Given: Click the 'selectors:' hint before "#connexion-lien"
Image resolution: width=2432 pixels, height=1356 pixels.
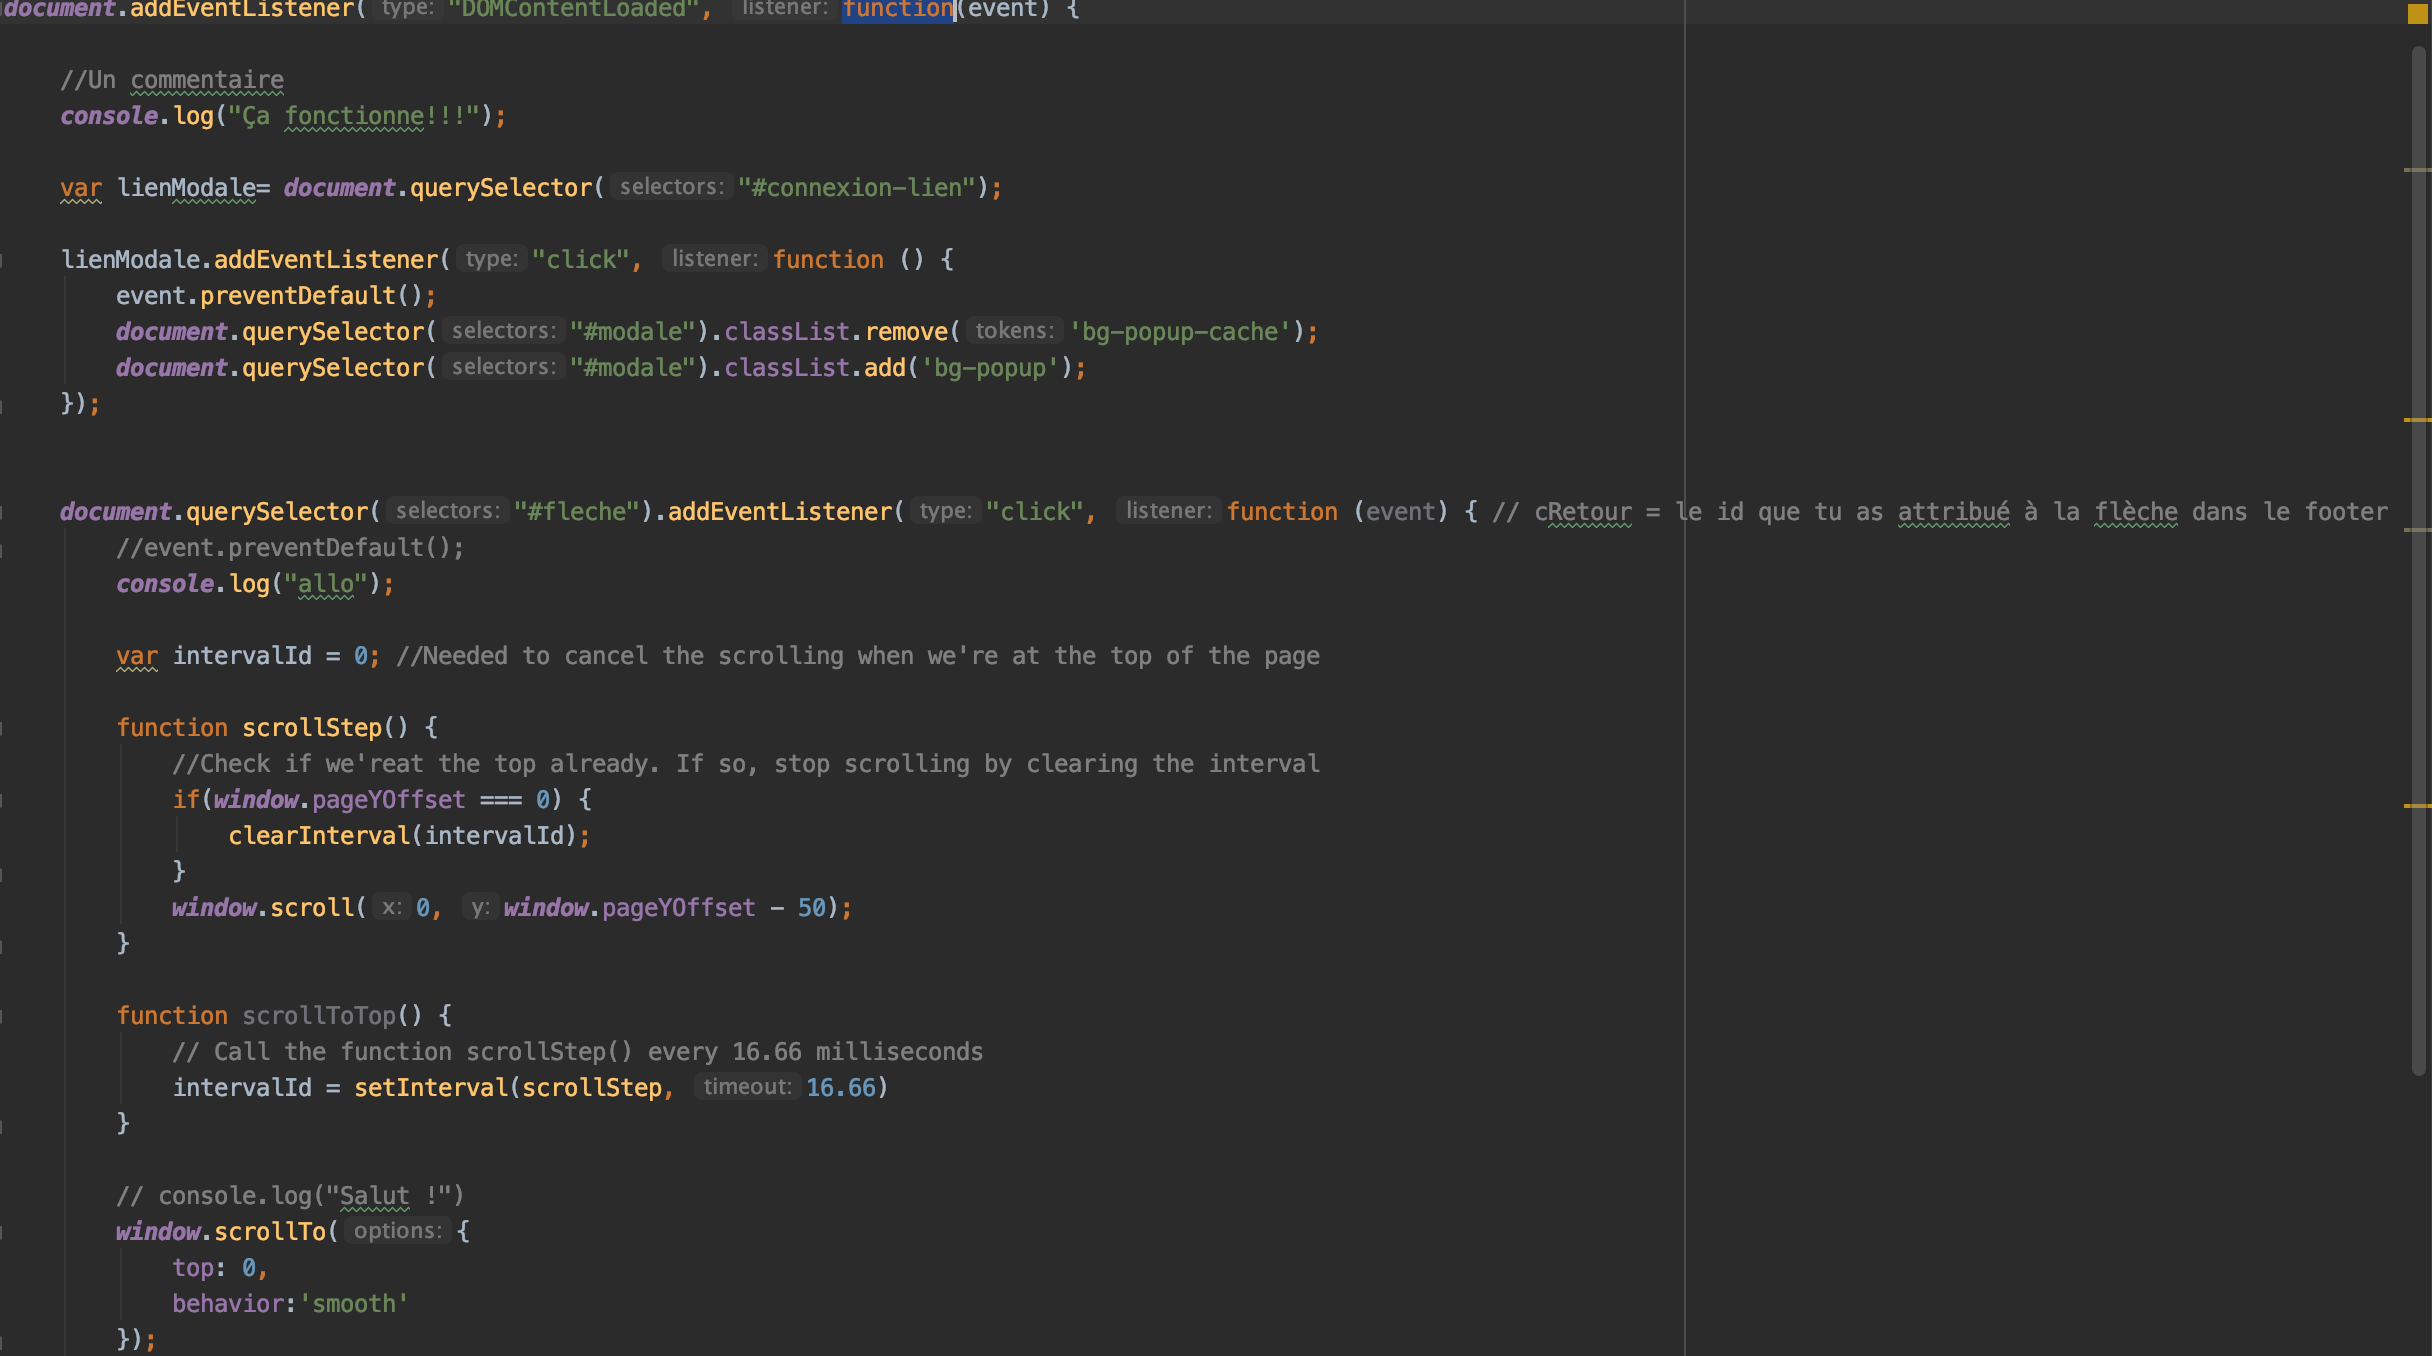Looking at the screenshot, I should (x=671, y=187).
